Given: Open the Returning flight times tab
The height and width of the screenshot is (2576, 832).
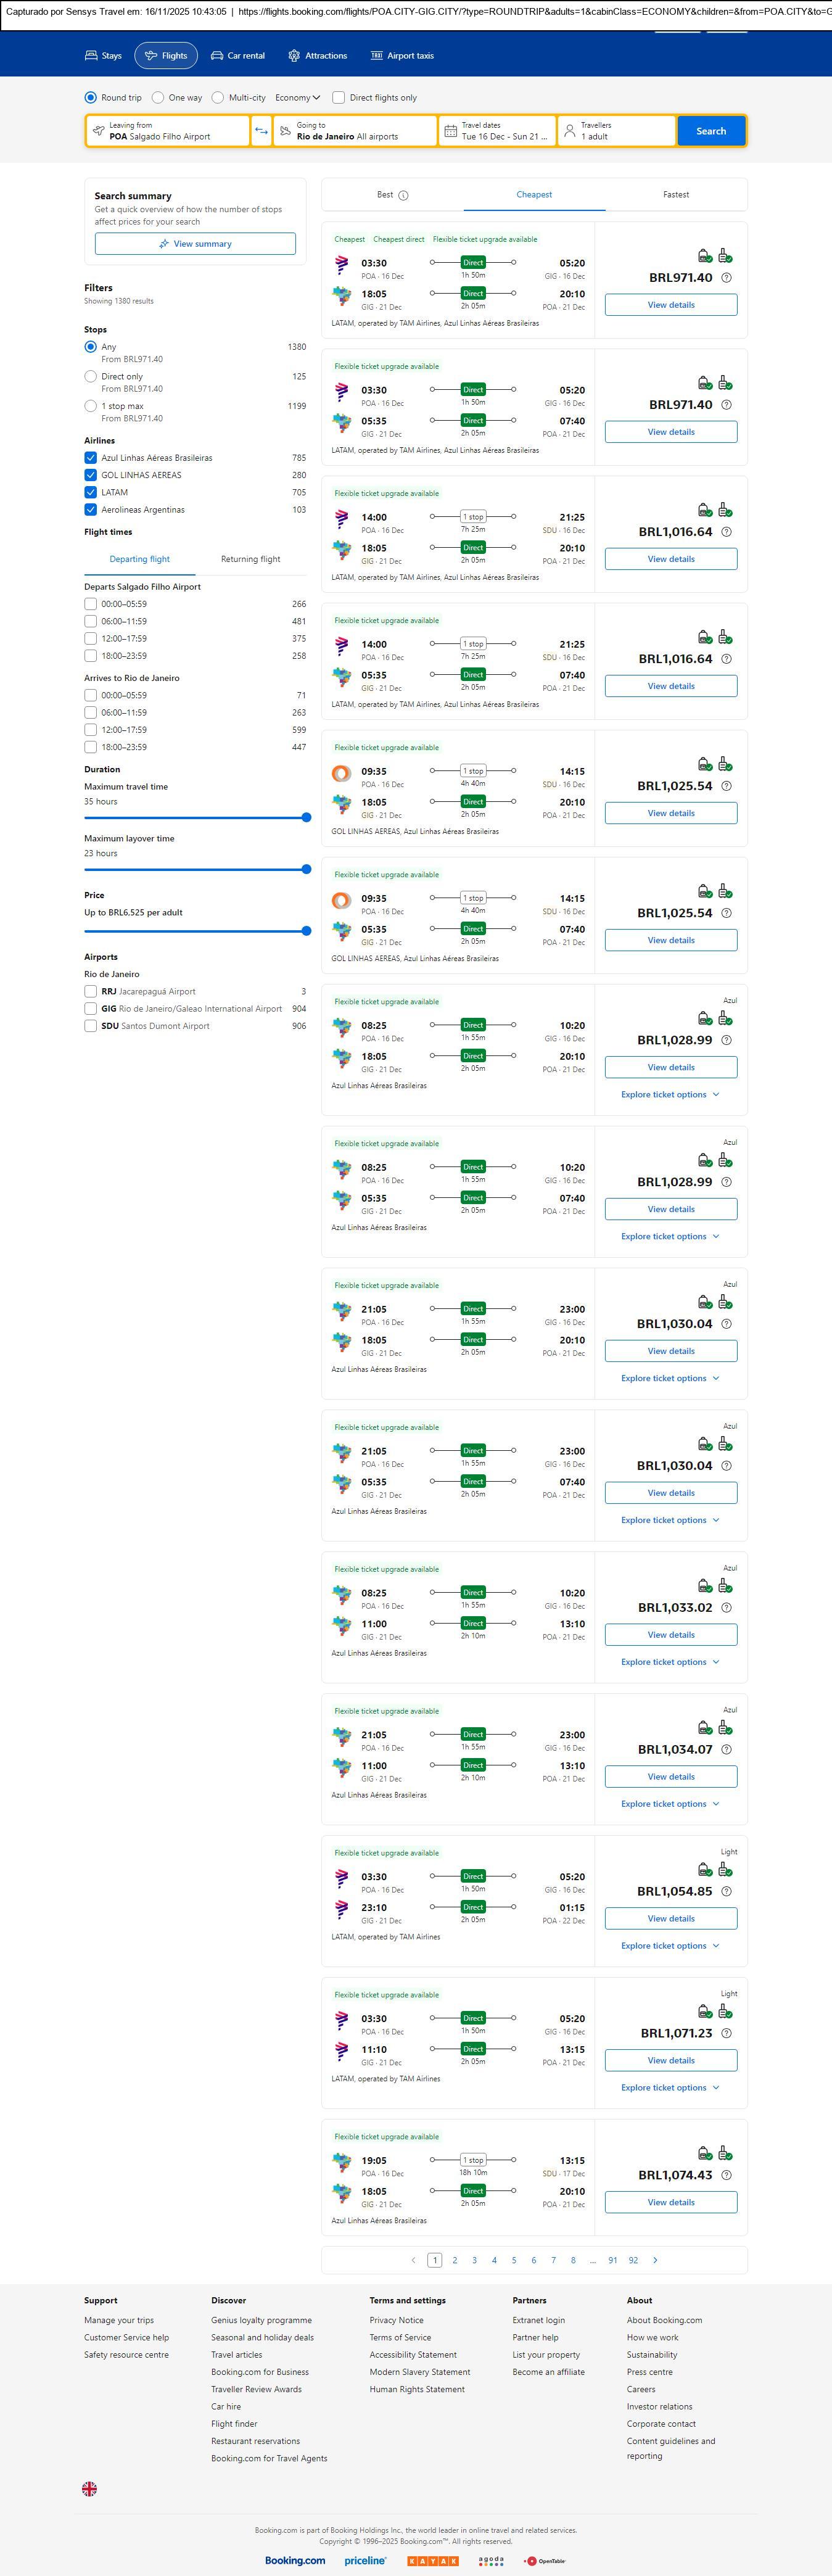Looking at the screenshot, I should 250,559.
